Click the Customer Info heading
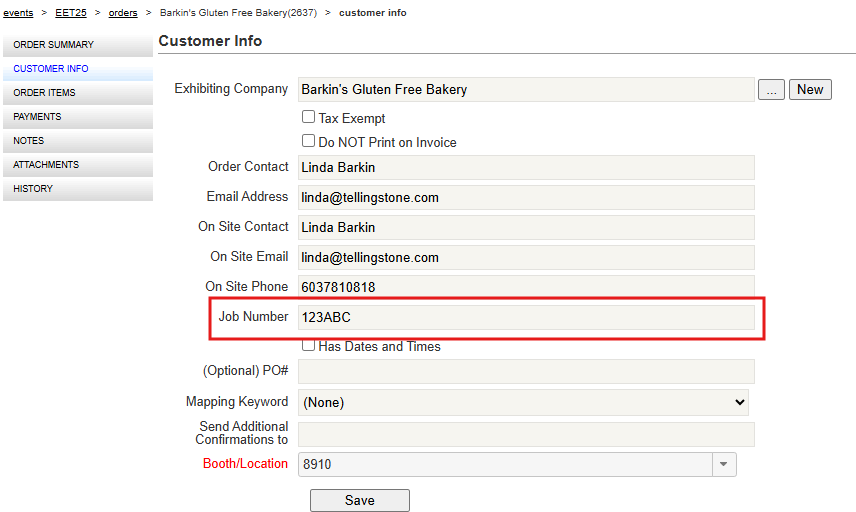The image size is (856, 512). 210,41
